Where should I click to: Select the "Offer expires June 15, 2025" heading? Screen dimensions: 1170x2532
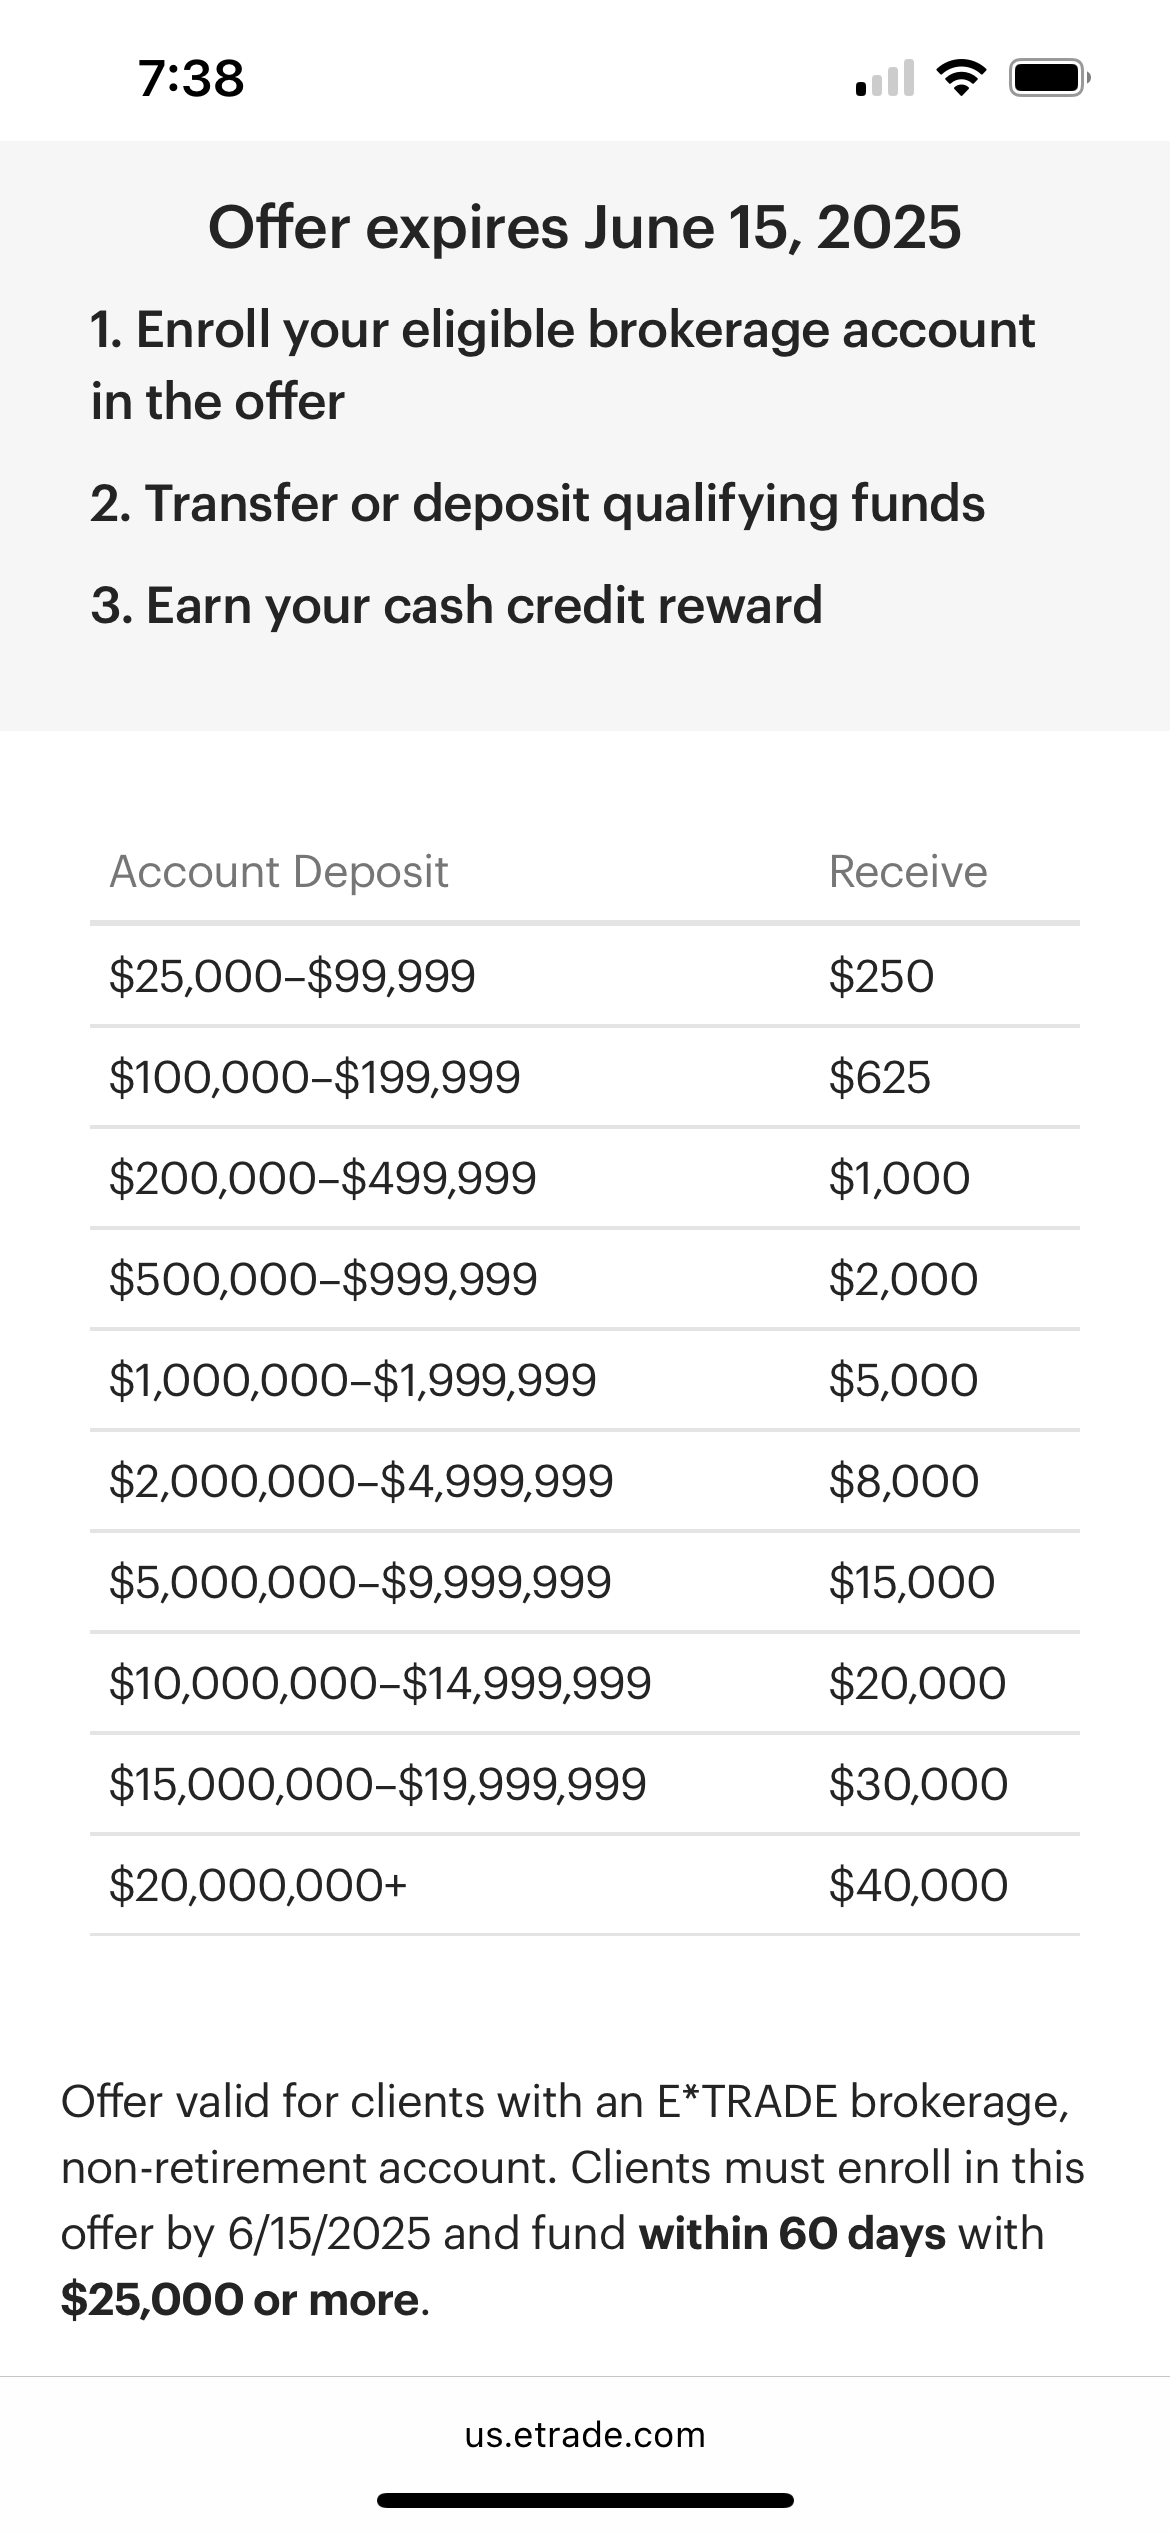pyautogui.click(x=585, y=228)
